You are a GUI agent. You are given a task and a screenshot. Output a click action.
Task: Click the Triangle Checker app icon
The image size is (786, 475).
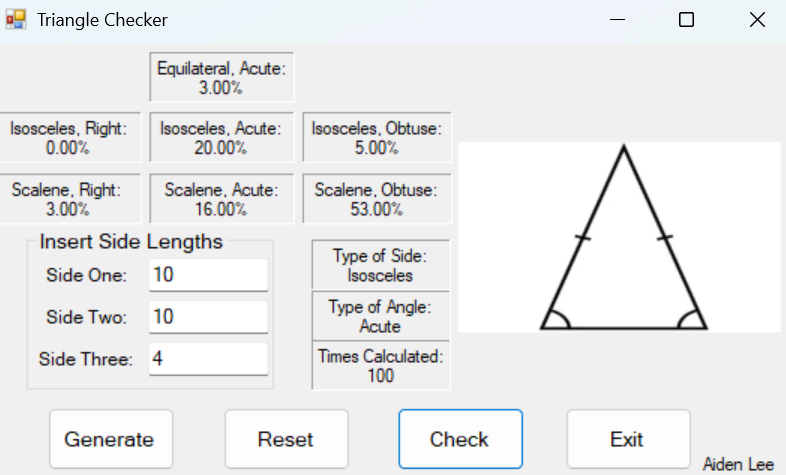click(x=16, y=20)
